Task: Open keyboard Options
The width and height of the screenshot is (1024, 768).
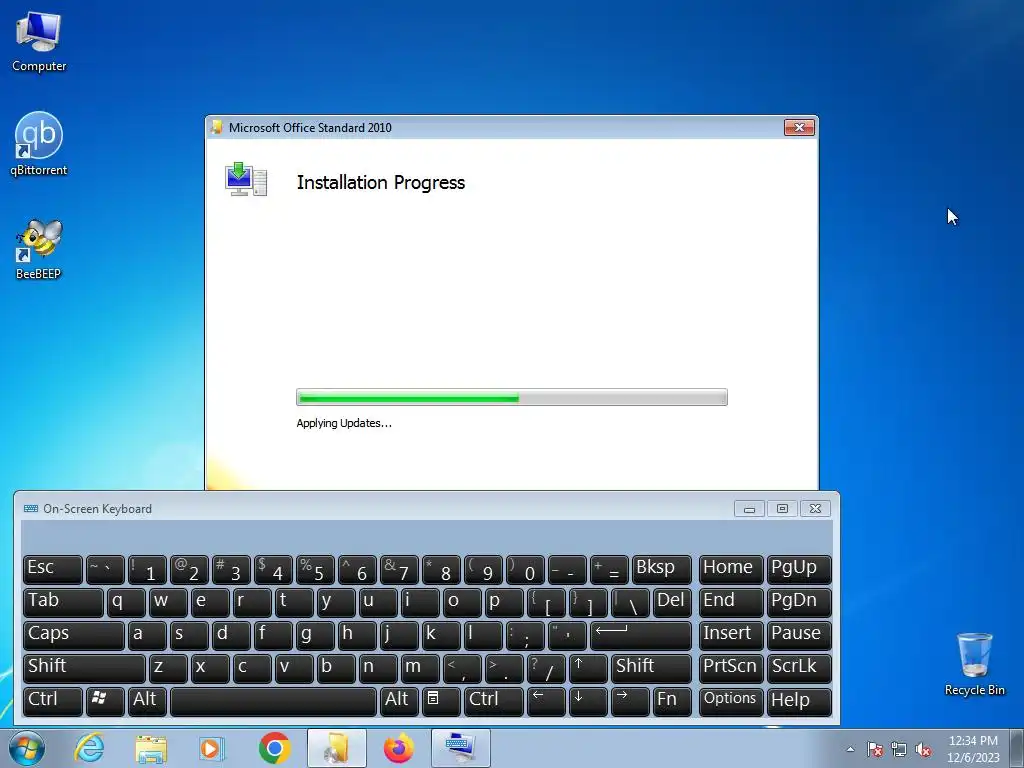Action: 731,701
